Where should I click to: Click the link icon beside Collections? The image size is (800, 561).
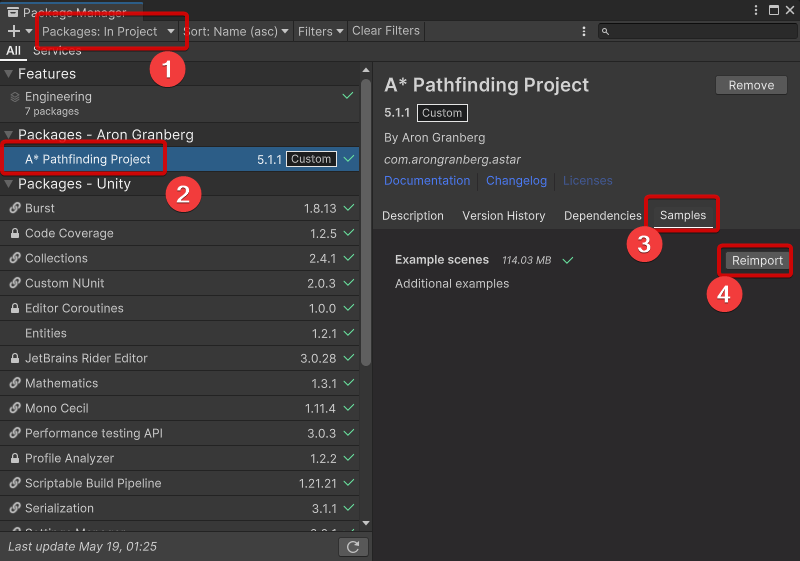point(15,258)
